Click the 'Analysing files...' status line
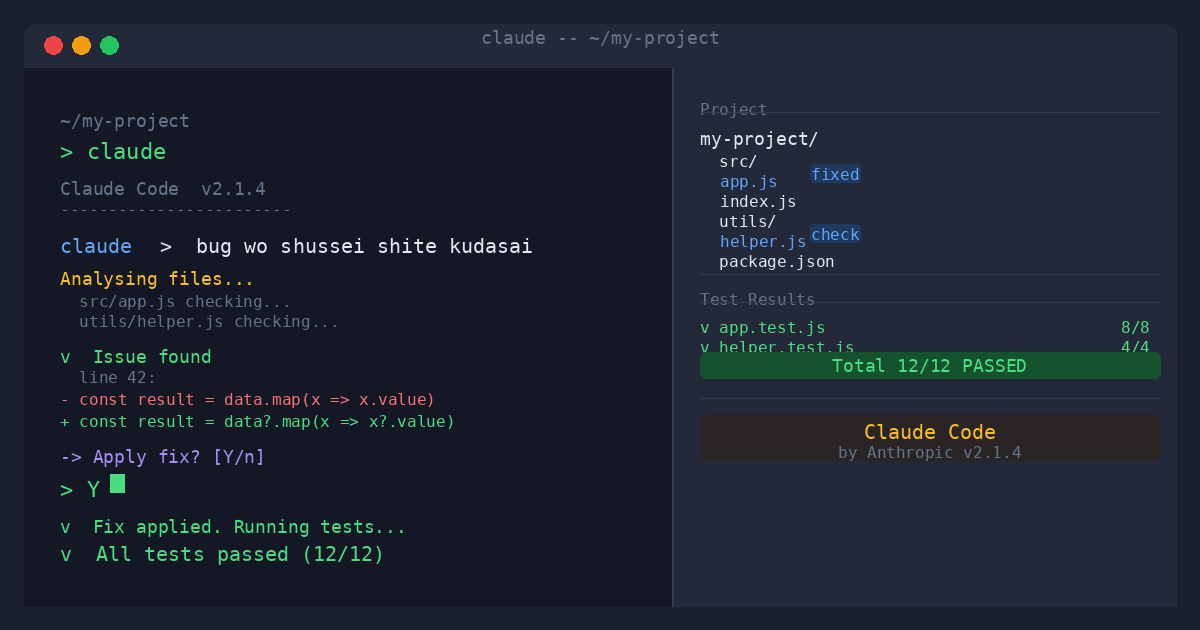 point(157,279)
